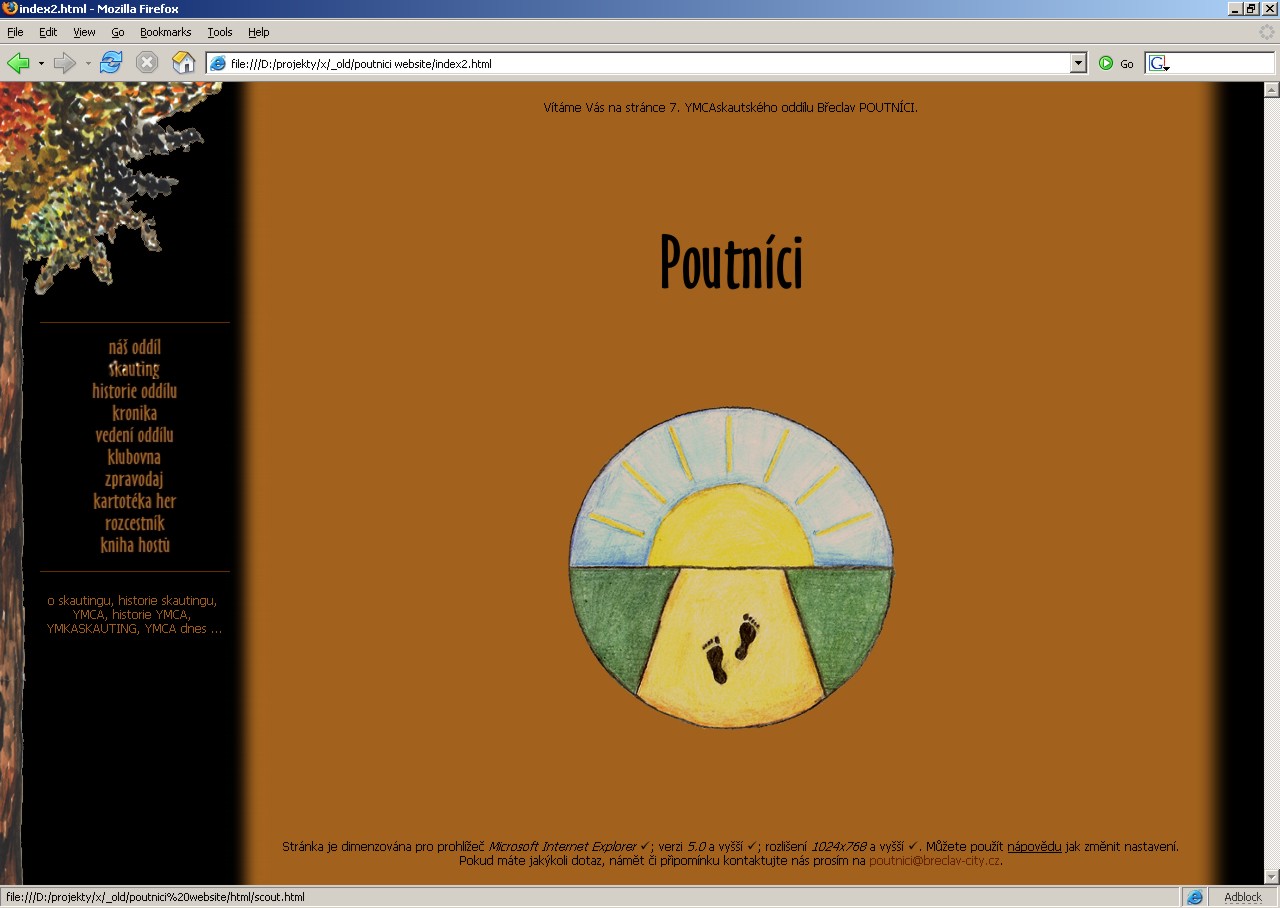Click the poutnici@breclav-city.cz email link
Image resolution: width=1280 pixels, height=908 pixels.
pyautogui.click(x=934, y=861)
